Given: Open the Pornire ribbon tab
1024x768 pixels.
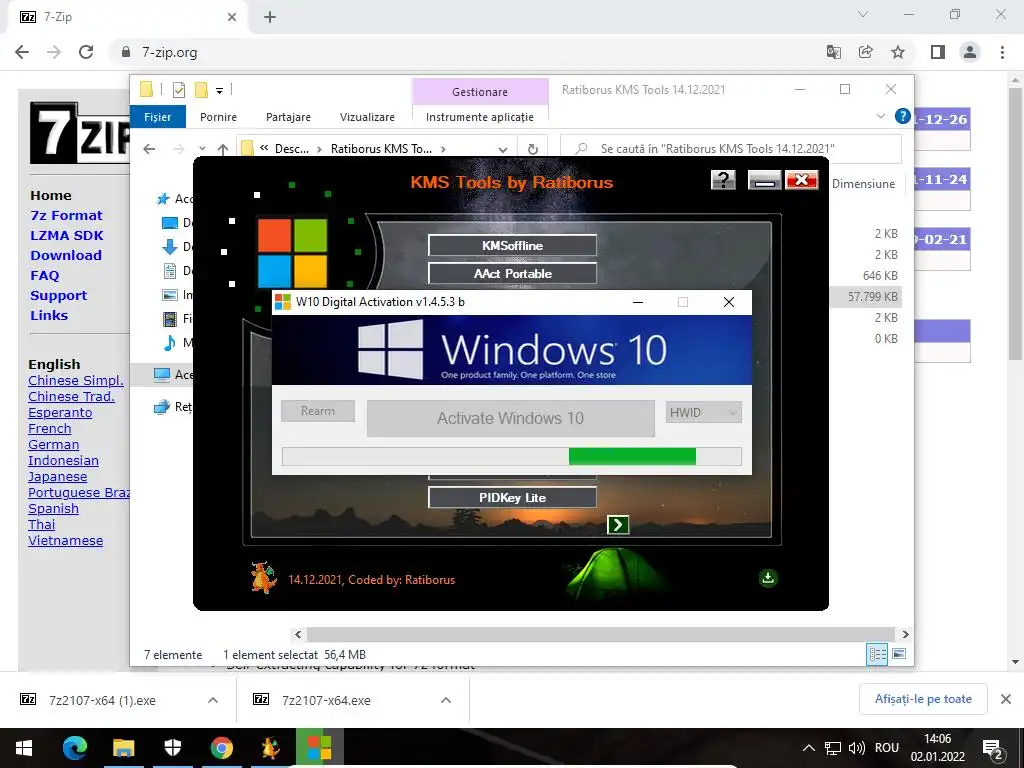Looking at the screenshot, I should pos(218,117).
